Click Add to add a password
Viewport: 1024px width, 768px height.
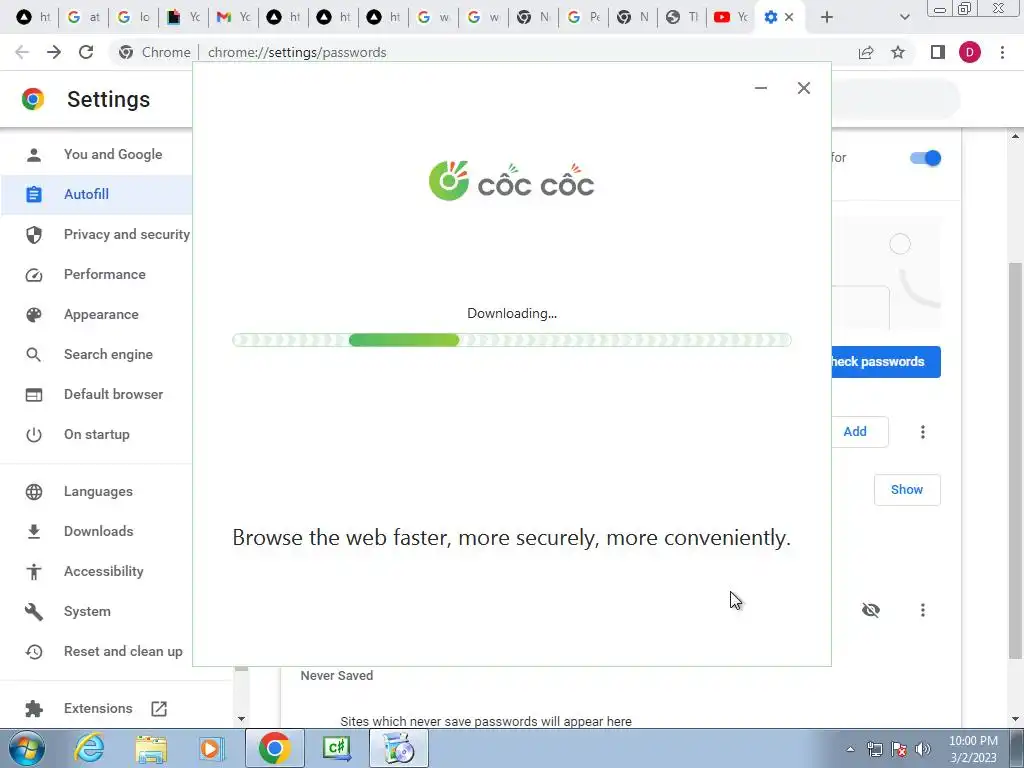pos(859,432)
